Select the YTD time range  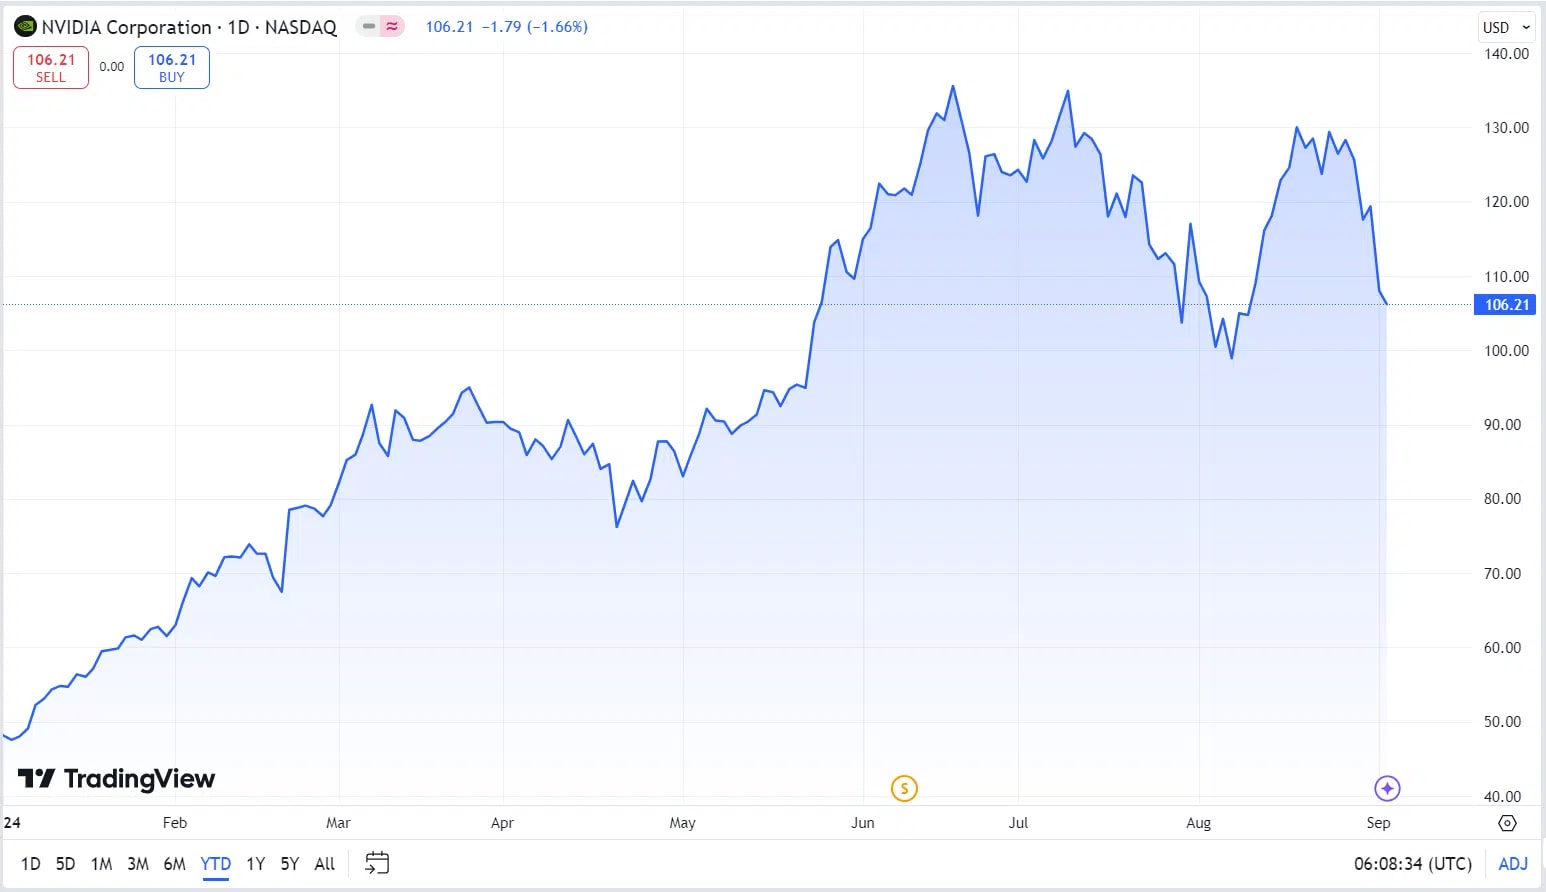click(216, 863)
